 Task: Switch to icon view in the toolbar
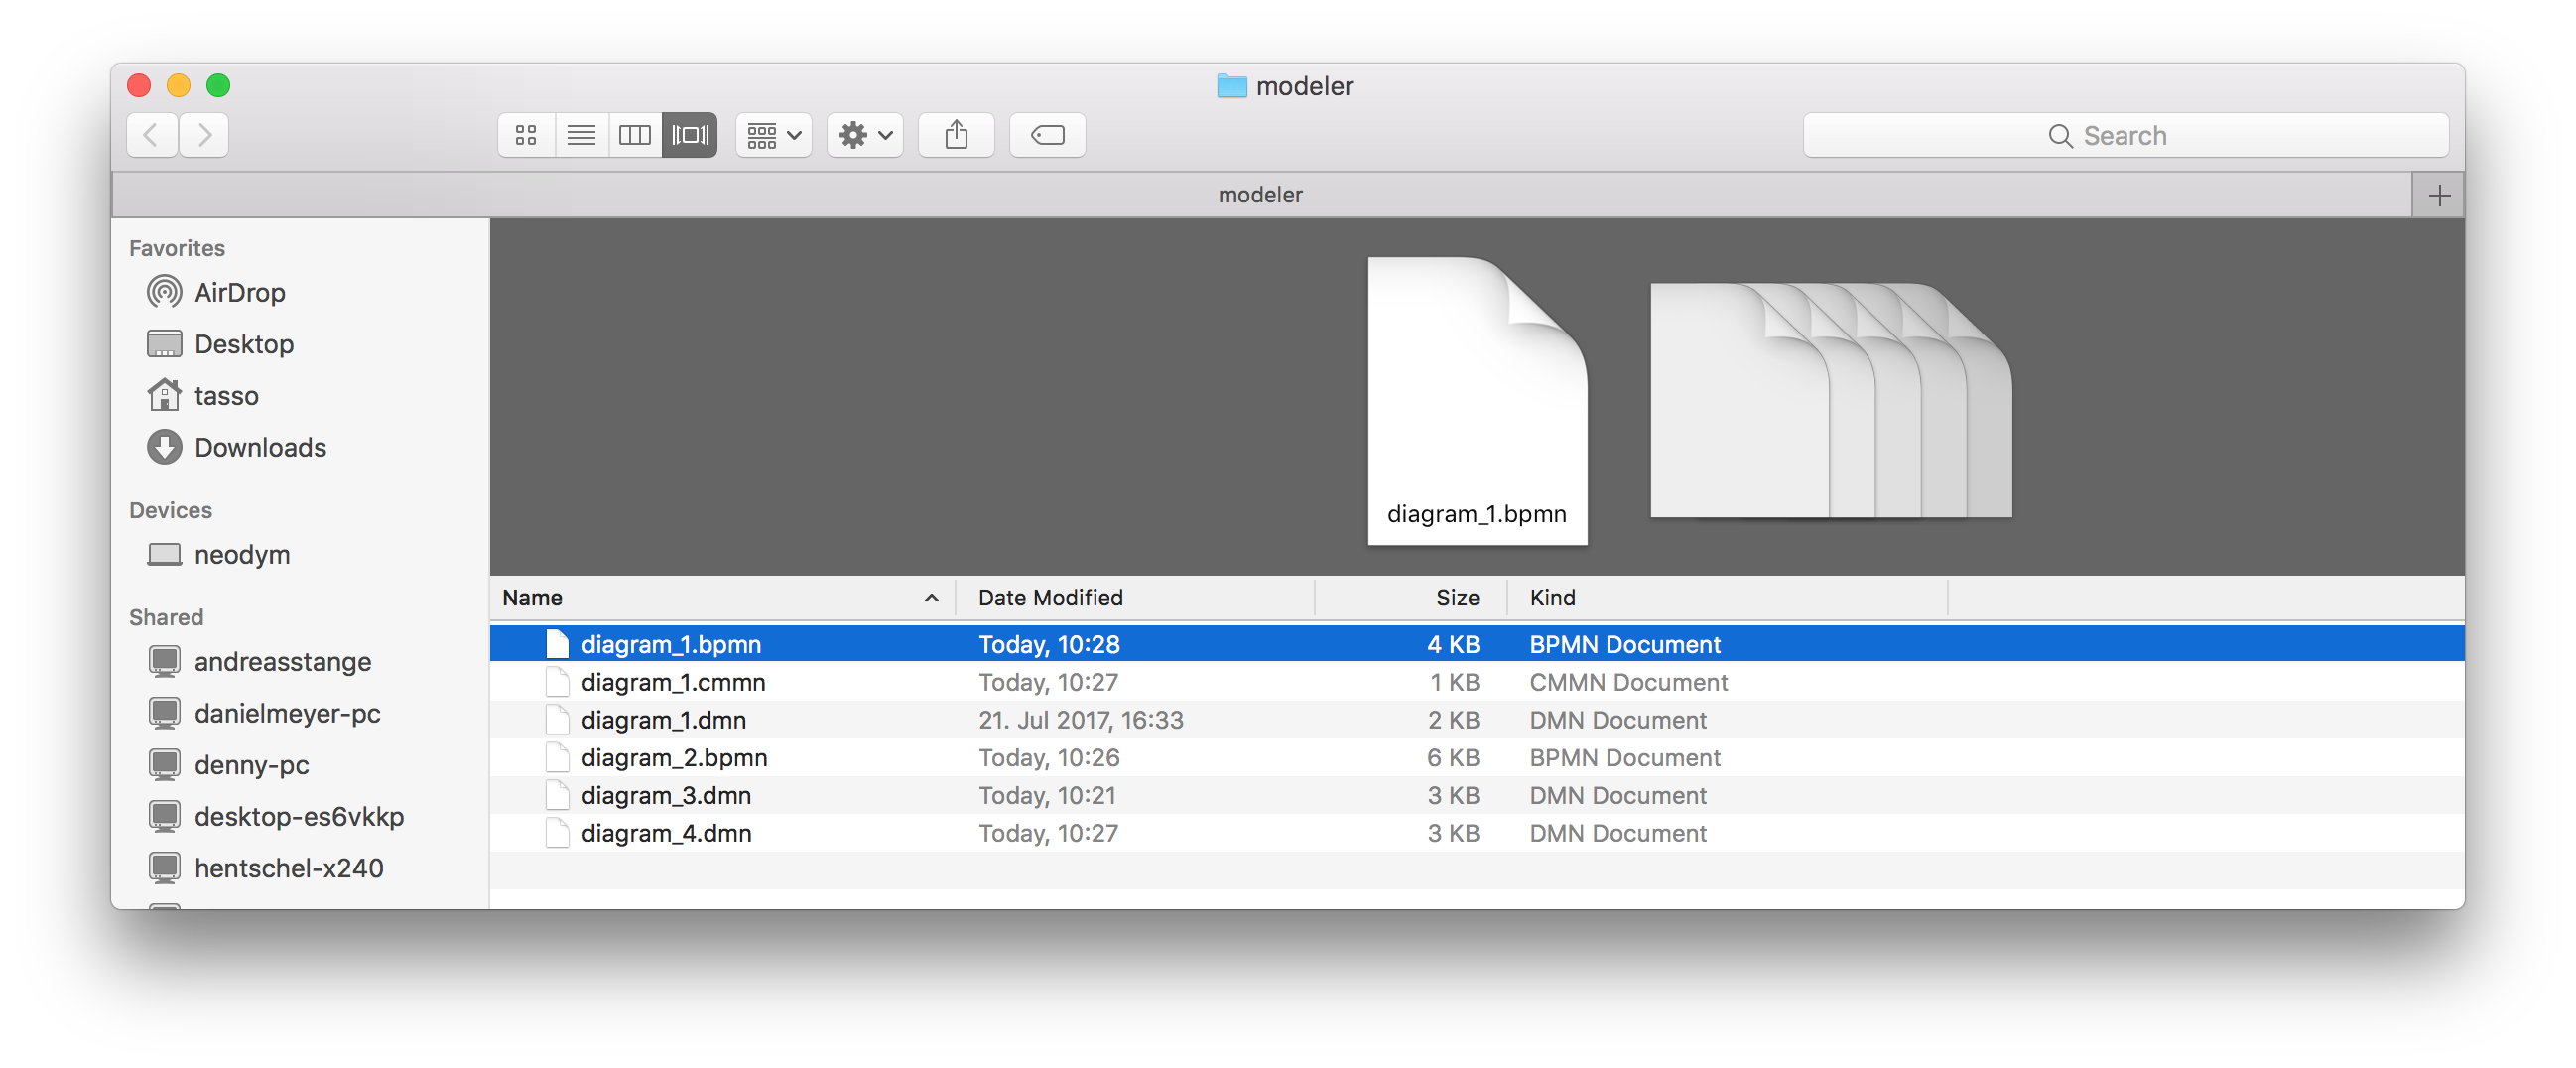click(x=526, y=134)
